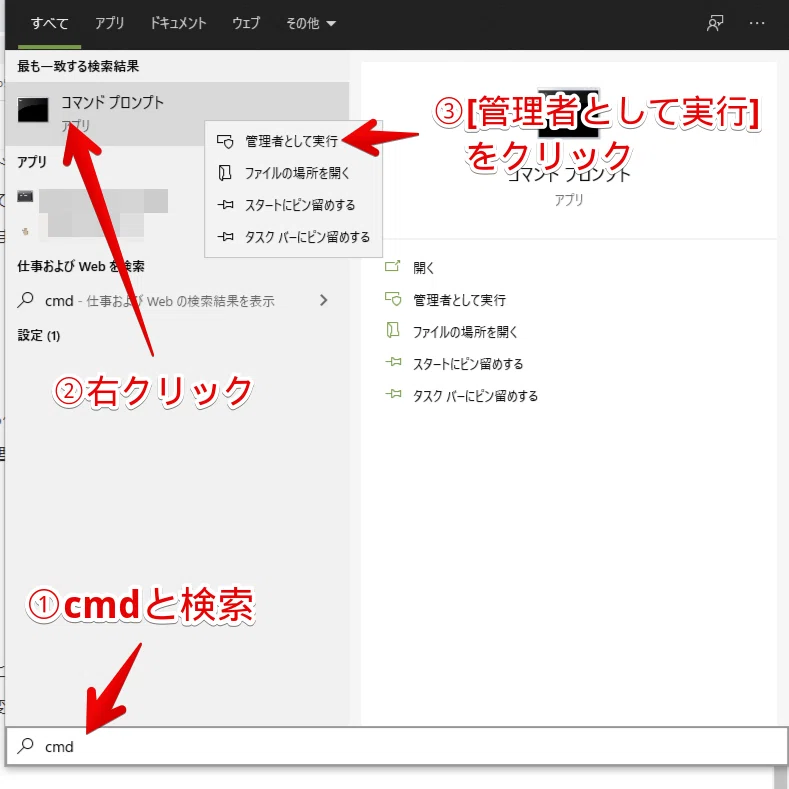
Task: Choose タスク バーにピン留めする in the context menu
Action: coord(293,237)
